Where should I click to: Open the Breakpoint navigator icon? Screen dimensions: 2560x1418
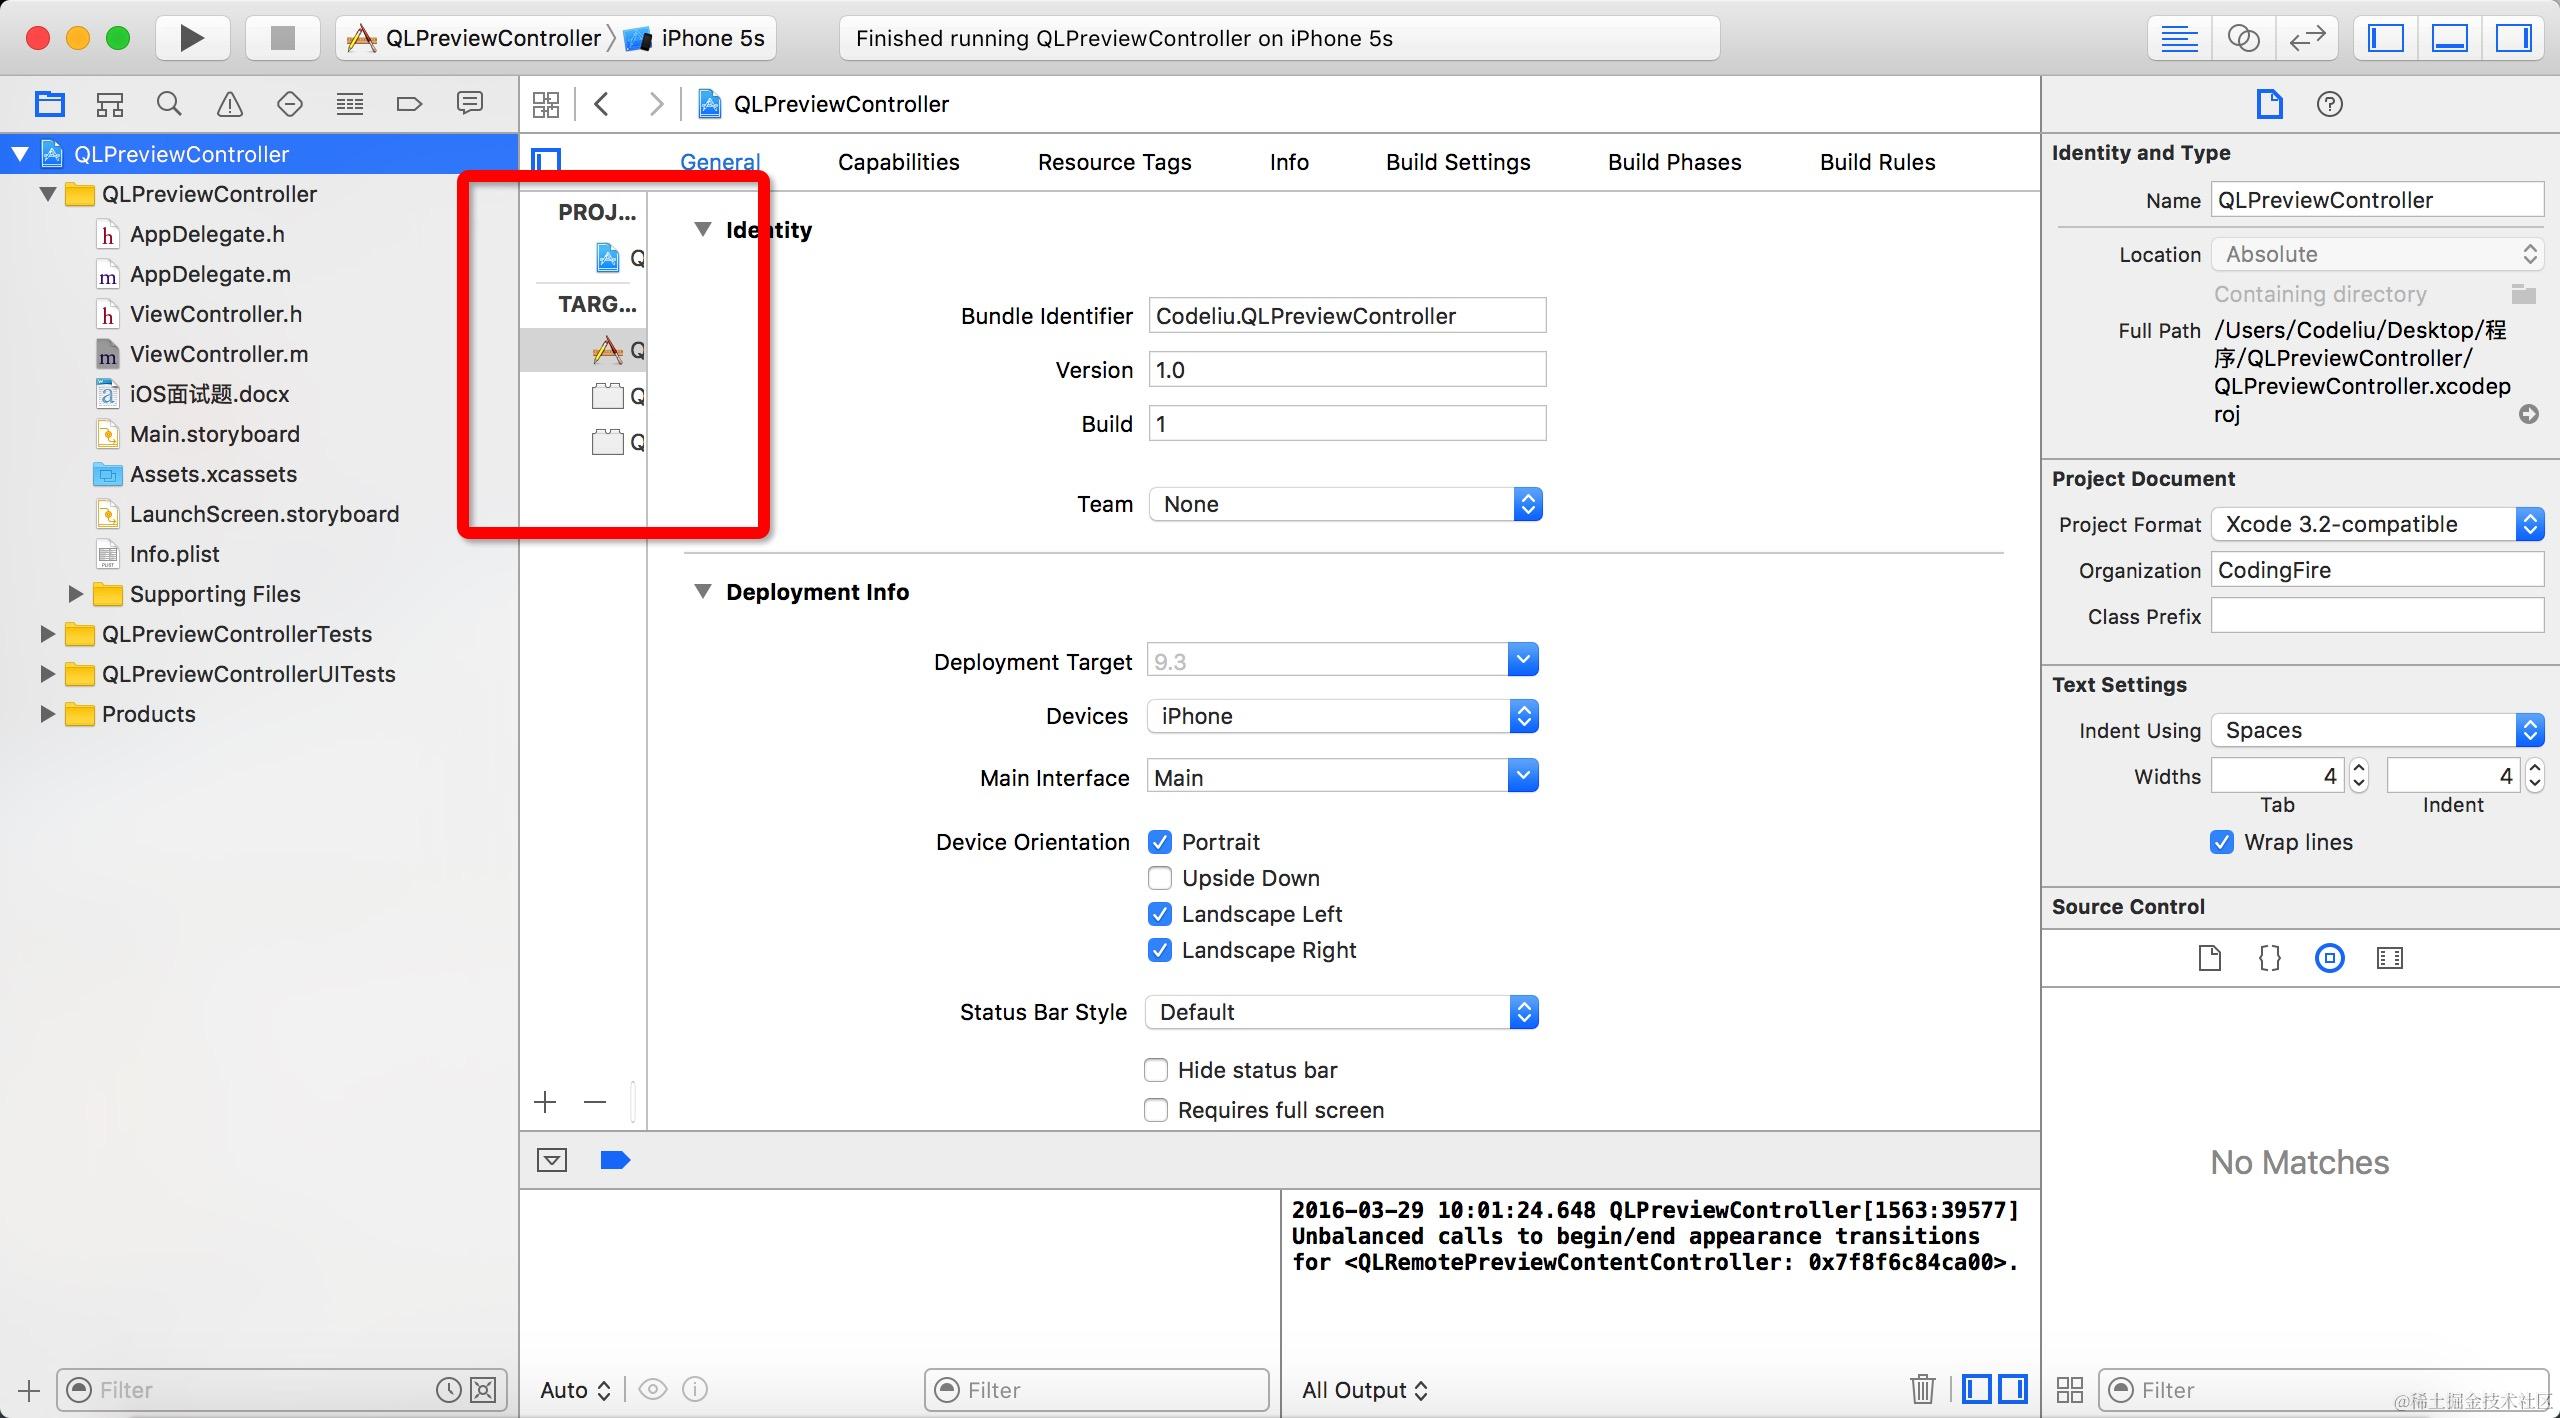pos(409,104)
